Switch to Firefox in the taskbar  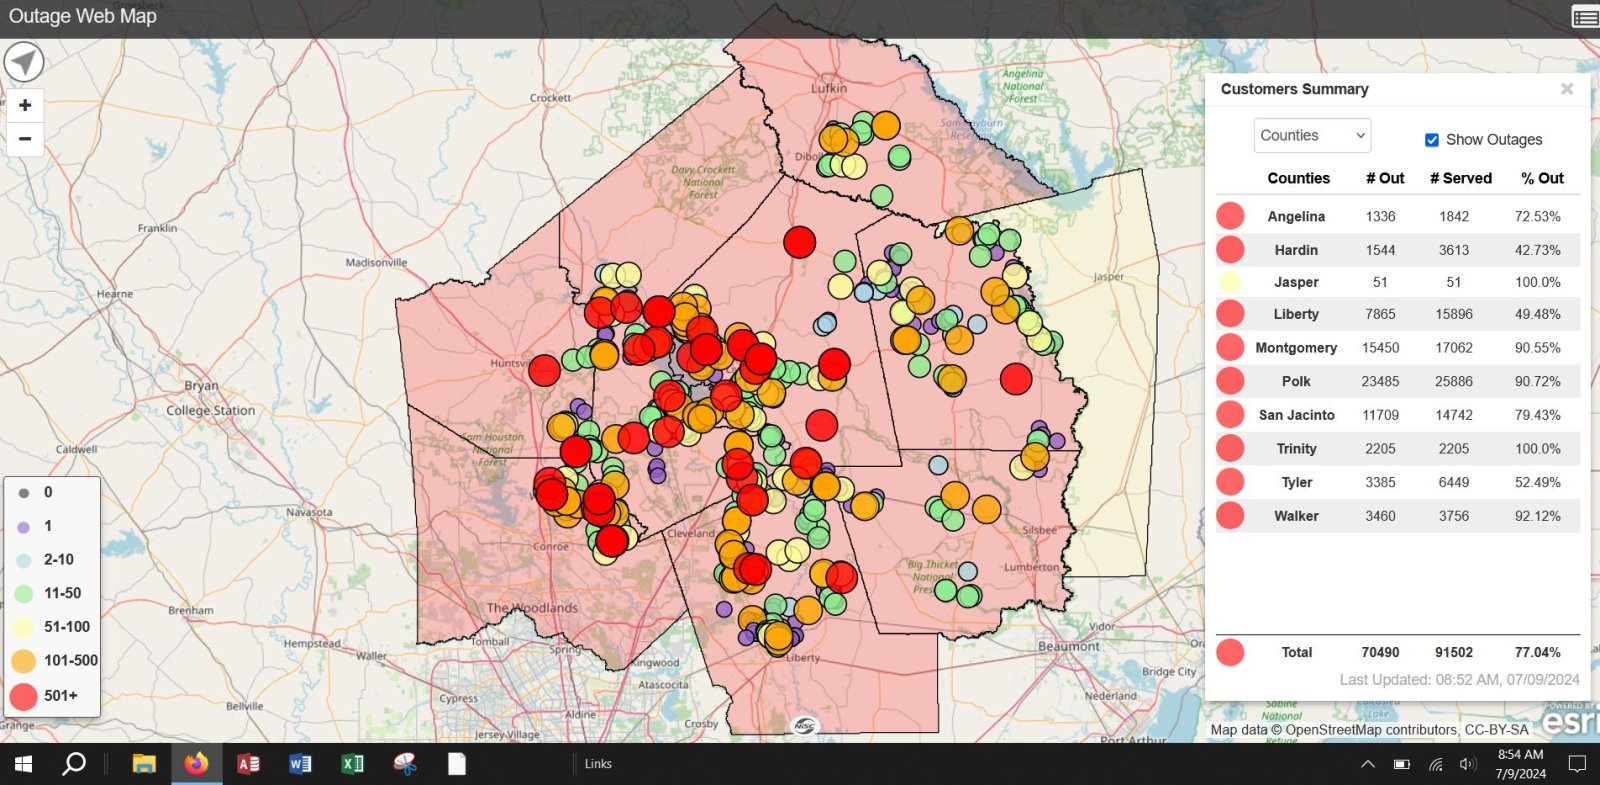[196, 764]
